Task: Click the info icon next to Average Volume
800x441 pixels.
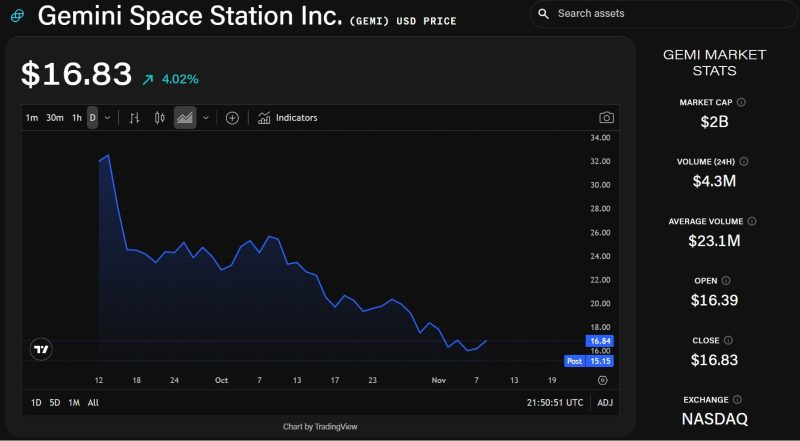Action: [x=752, y=221]
